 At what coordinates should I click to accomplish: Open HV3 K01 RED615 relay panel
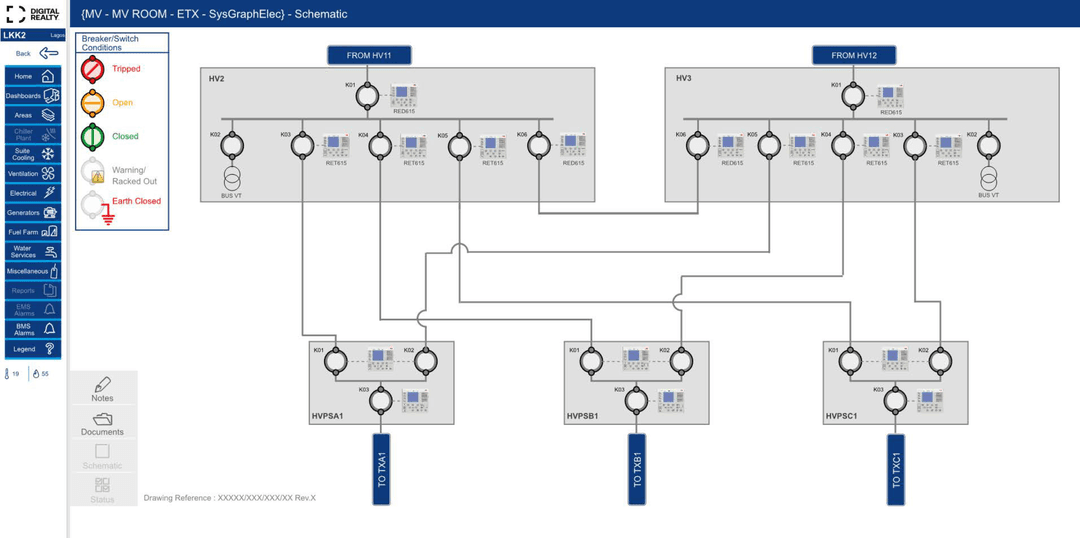pos(891,96)
